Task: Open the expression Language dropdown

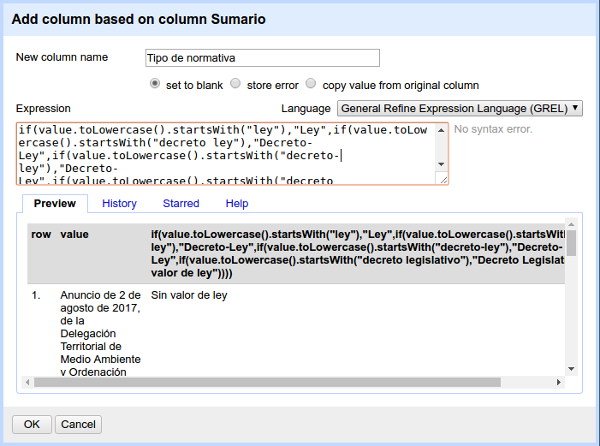Action: pos(459,108)
